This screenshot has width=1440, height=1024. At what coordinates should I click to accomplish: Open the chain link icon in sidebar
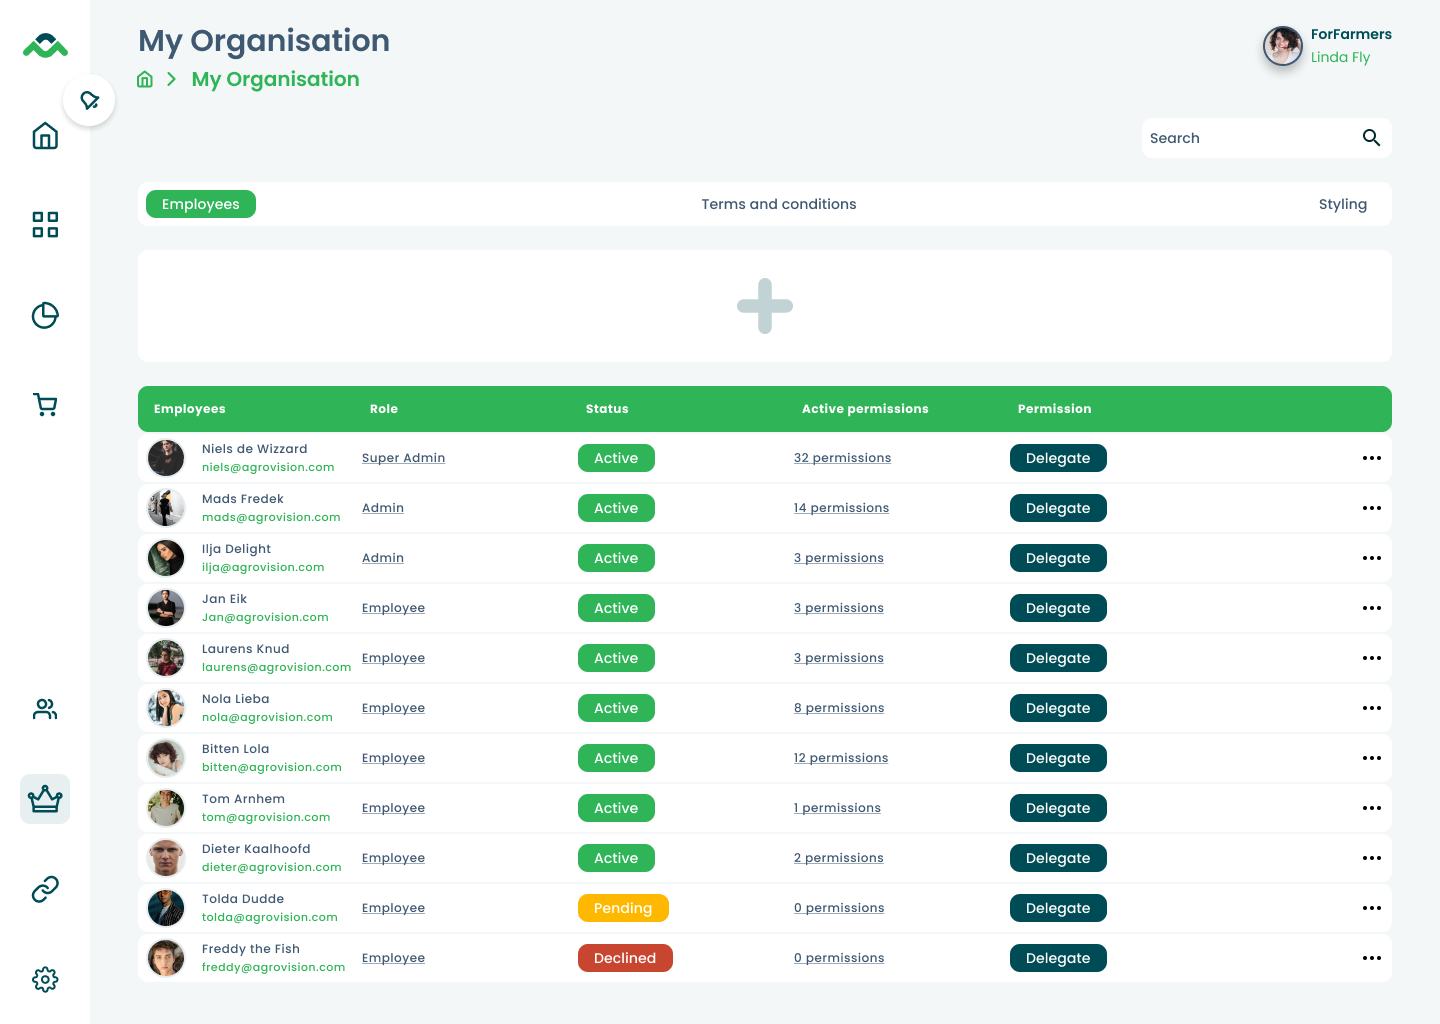click(45, 889)
